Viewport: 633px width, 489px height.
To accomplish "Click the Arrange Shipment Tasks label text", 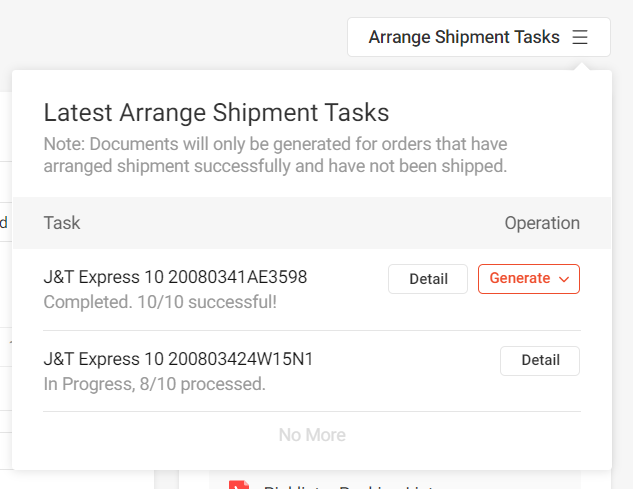I will point(464,37).
